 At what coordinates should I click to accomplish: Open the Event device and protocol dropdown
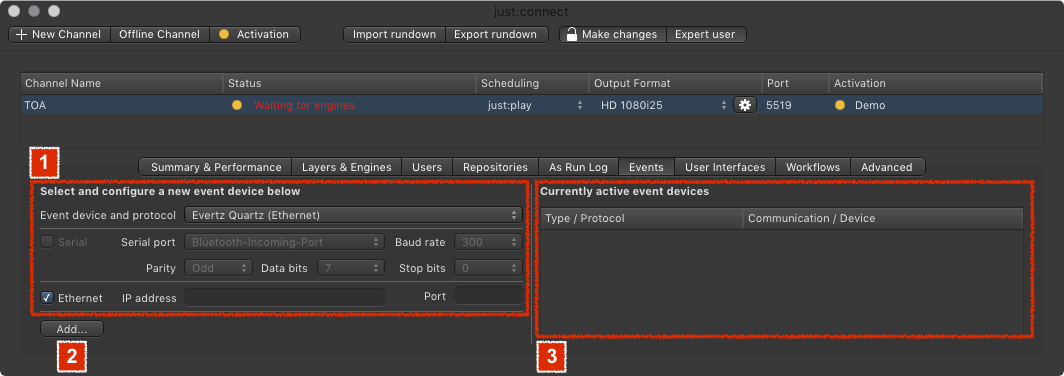pyautogui.click(x=353, y=215)
